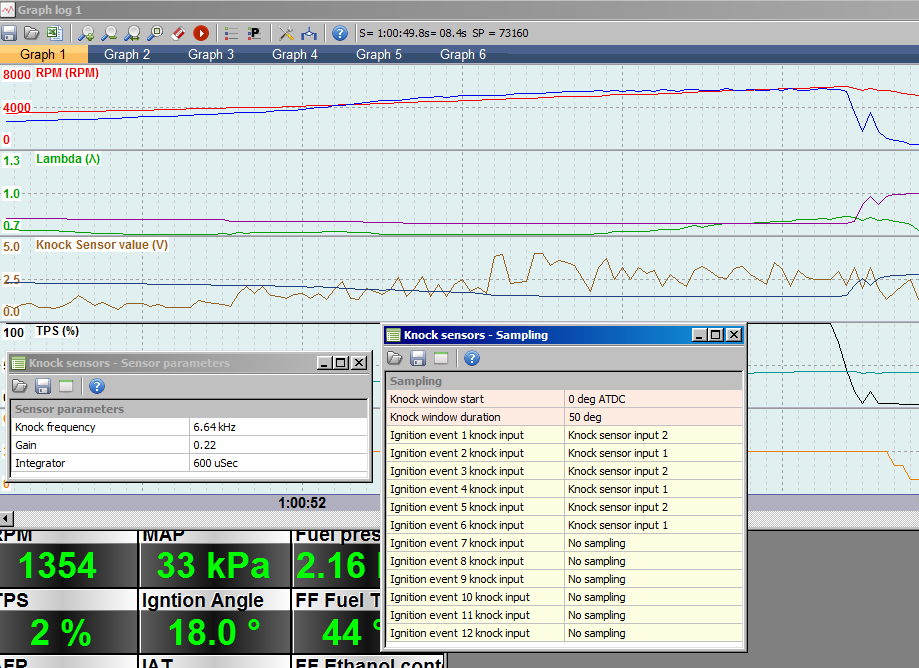The height and width of the screenshot is (668, 919).
Task: Export the log to Excel spreadsheet
Action: 54,33
